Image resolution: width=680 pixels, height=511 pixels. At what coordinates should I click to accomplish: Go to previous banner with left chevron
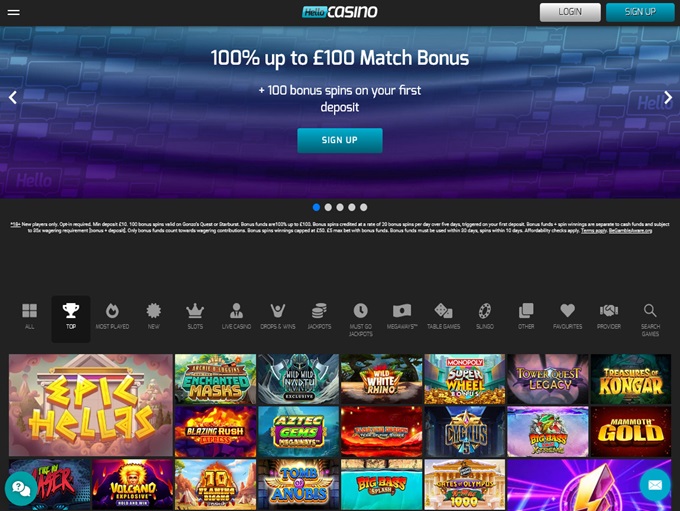13,98
